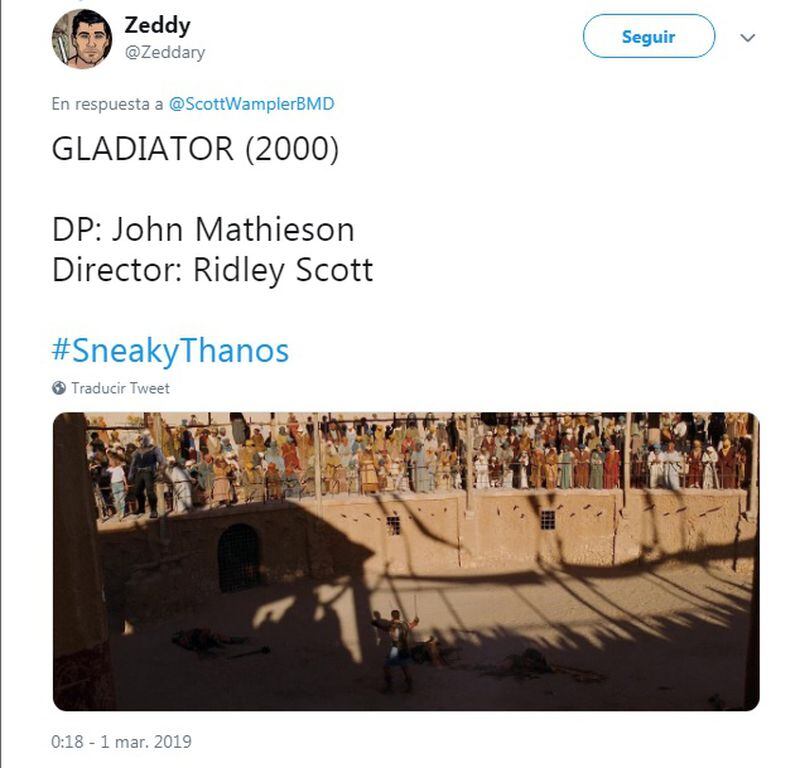Viewport: 800px width, 768px height.
Task: Open the attached Gladiator arena image
Action: click(x=406, y=561)
